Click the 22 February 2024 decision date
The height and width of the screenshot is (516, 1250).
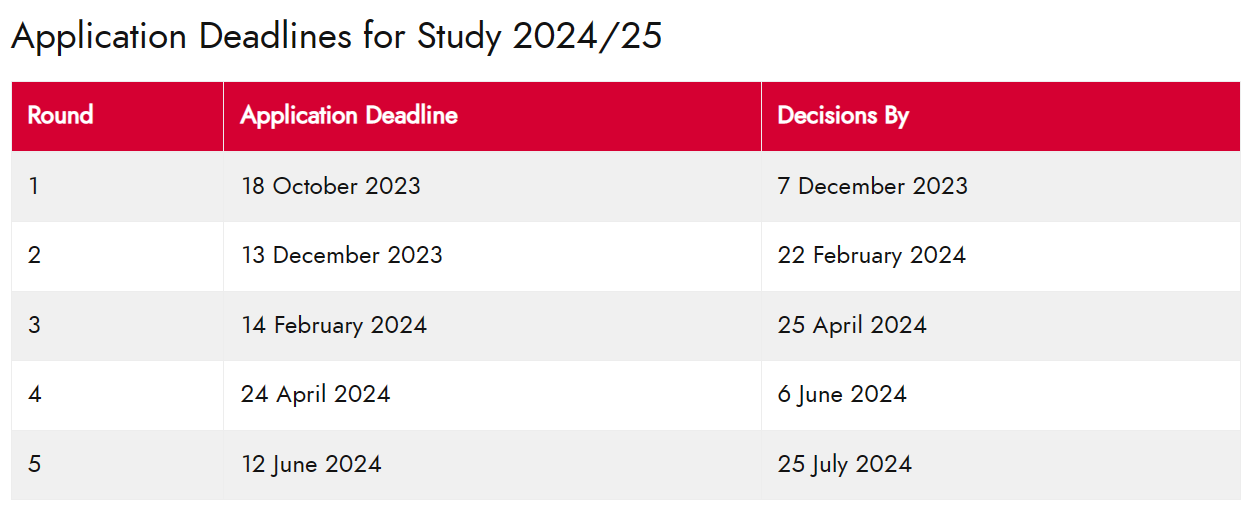pyautogui.click(x=871, y=255)
